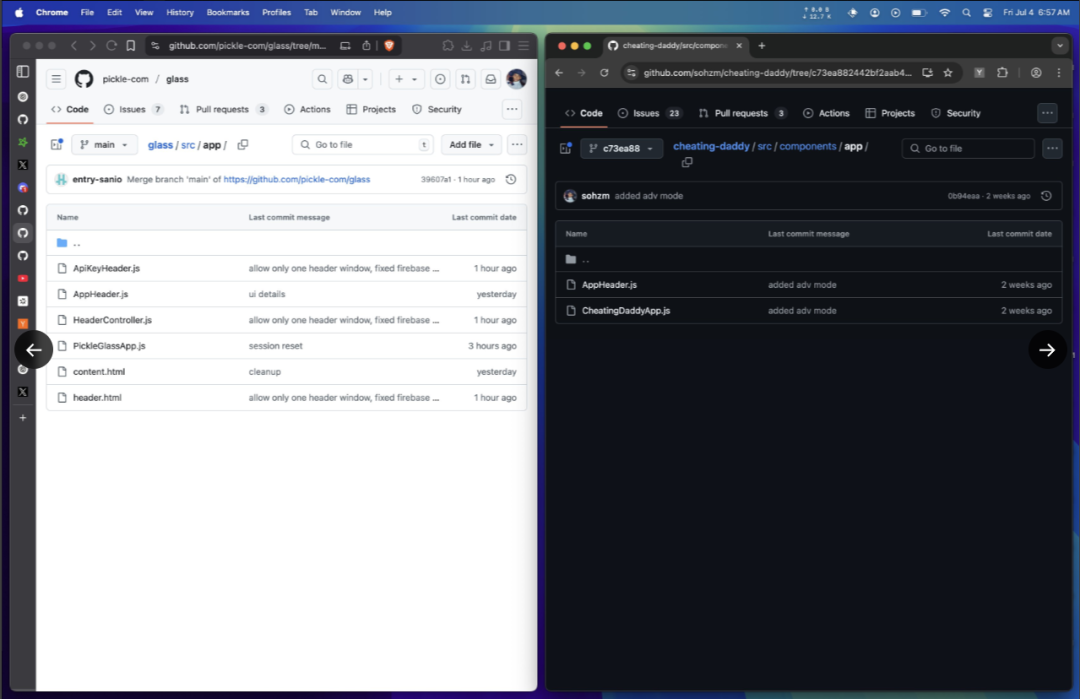
Task: Click Go to file field in cheating-daddy
Action: [x=968, y=148]
